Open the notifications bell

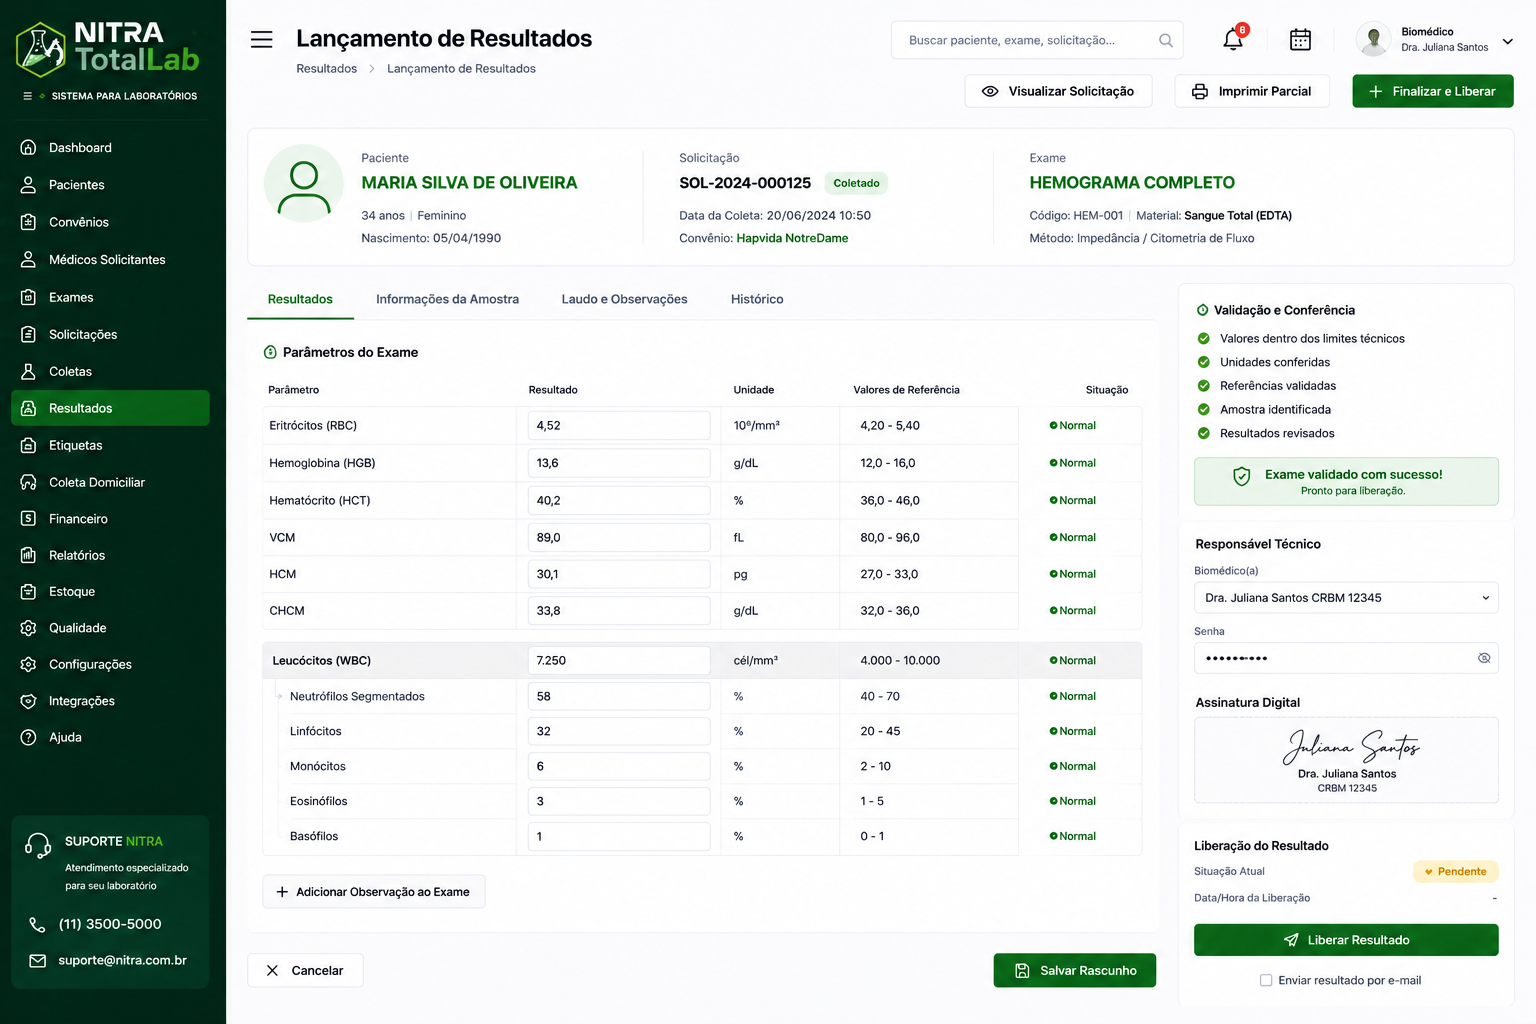click(1233, 39)
